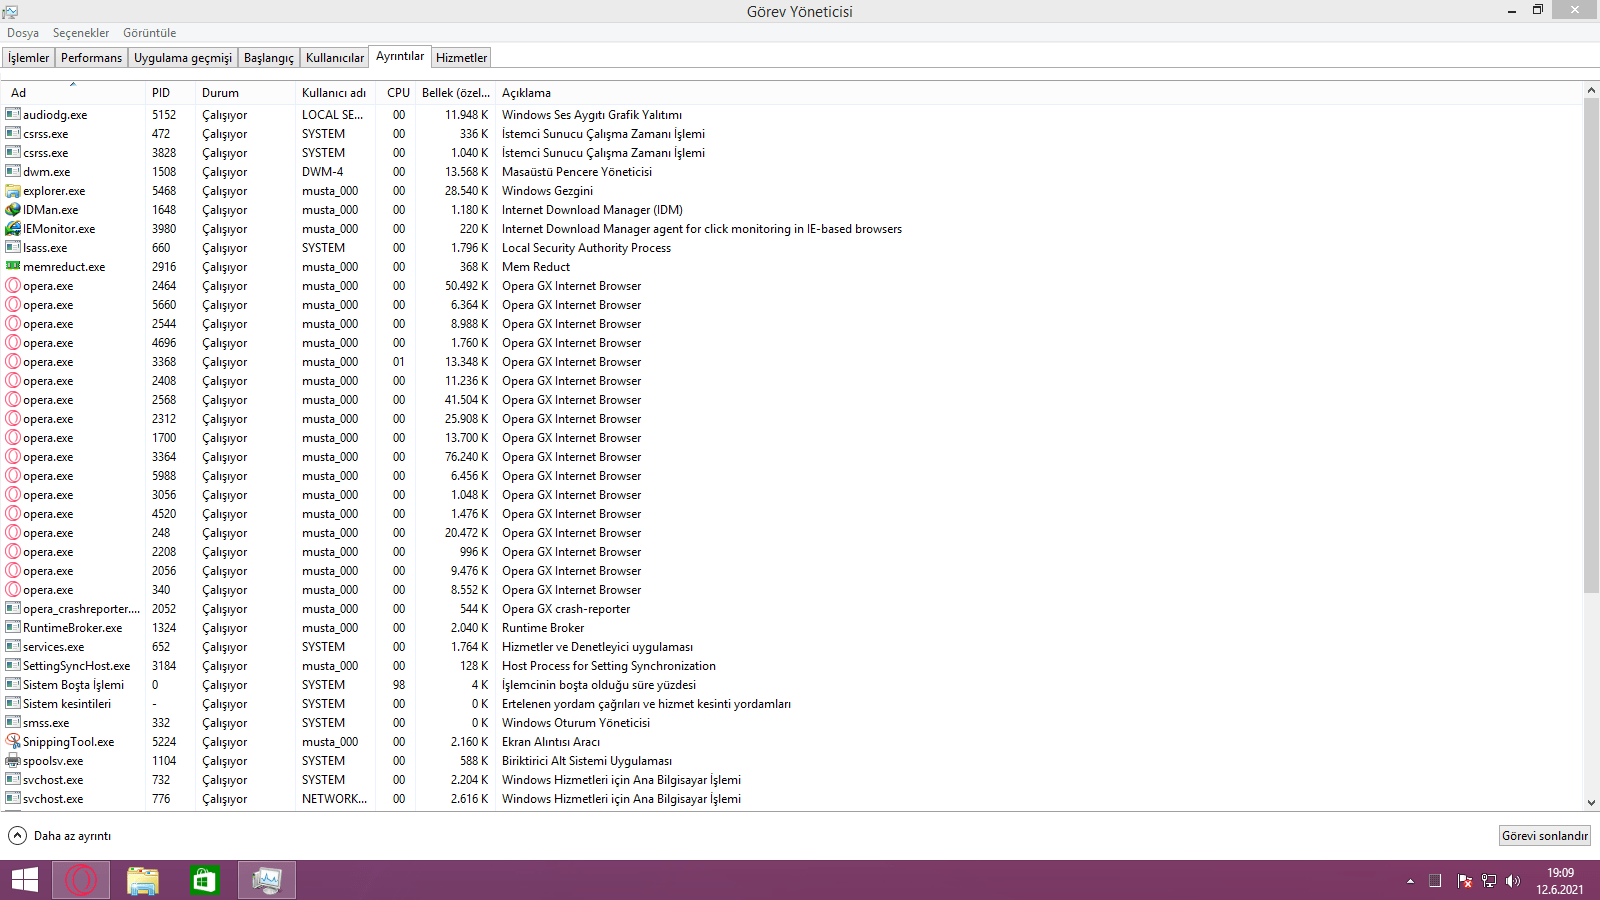Click the memreduct.exe green chip icon
Image resolution: width=1600 pixels, height=900 pixels.
coord(13,266)
